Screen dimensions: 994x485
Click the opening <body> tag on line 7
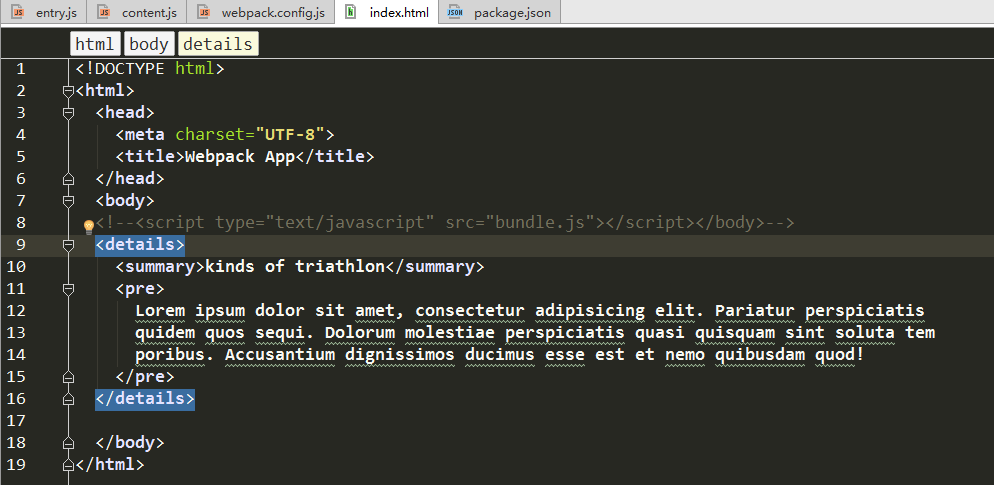125,201
